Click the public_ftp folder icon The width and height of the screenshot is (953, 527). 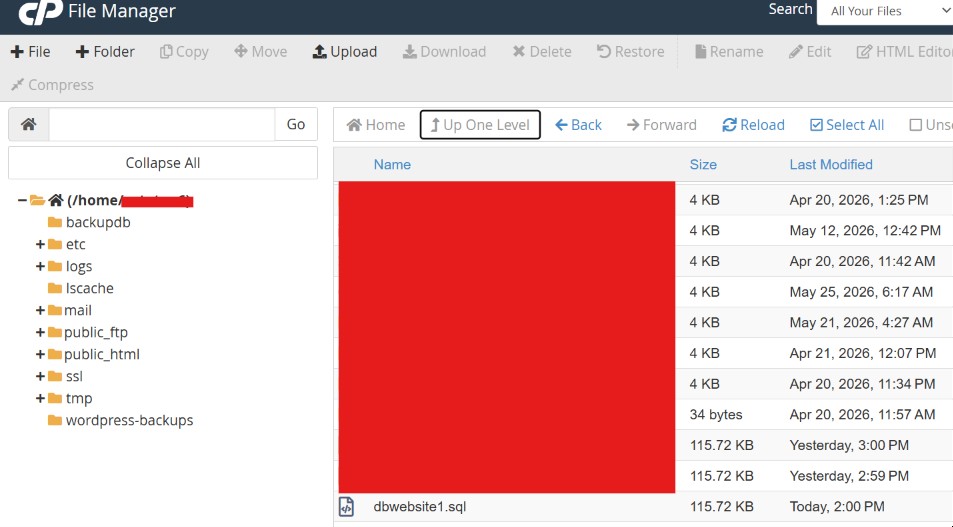(55, 332)
